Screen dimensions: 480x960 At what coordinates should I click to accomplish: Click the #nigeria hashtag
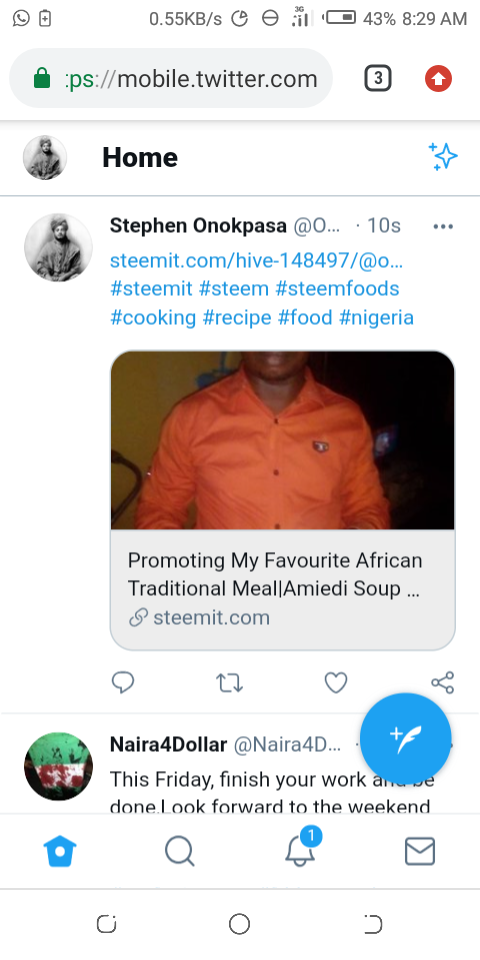[377, 317]
